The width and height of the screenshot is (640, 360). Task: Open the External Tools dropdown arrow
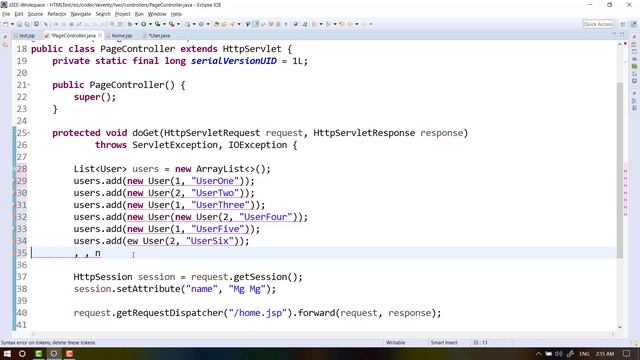pyautogui.click(x=178, y=24)
